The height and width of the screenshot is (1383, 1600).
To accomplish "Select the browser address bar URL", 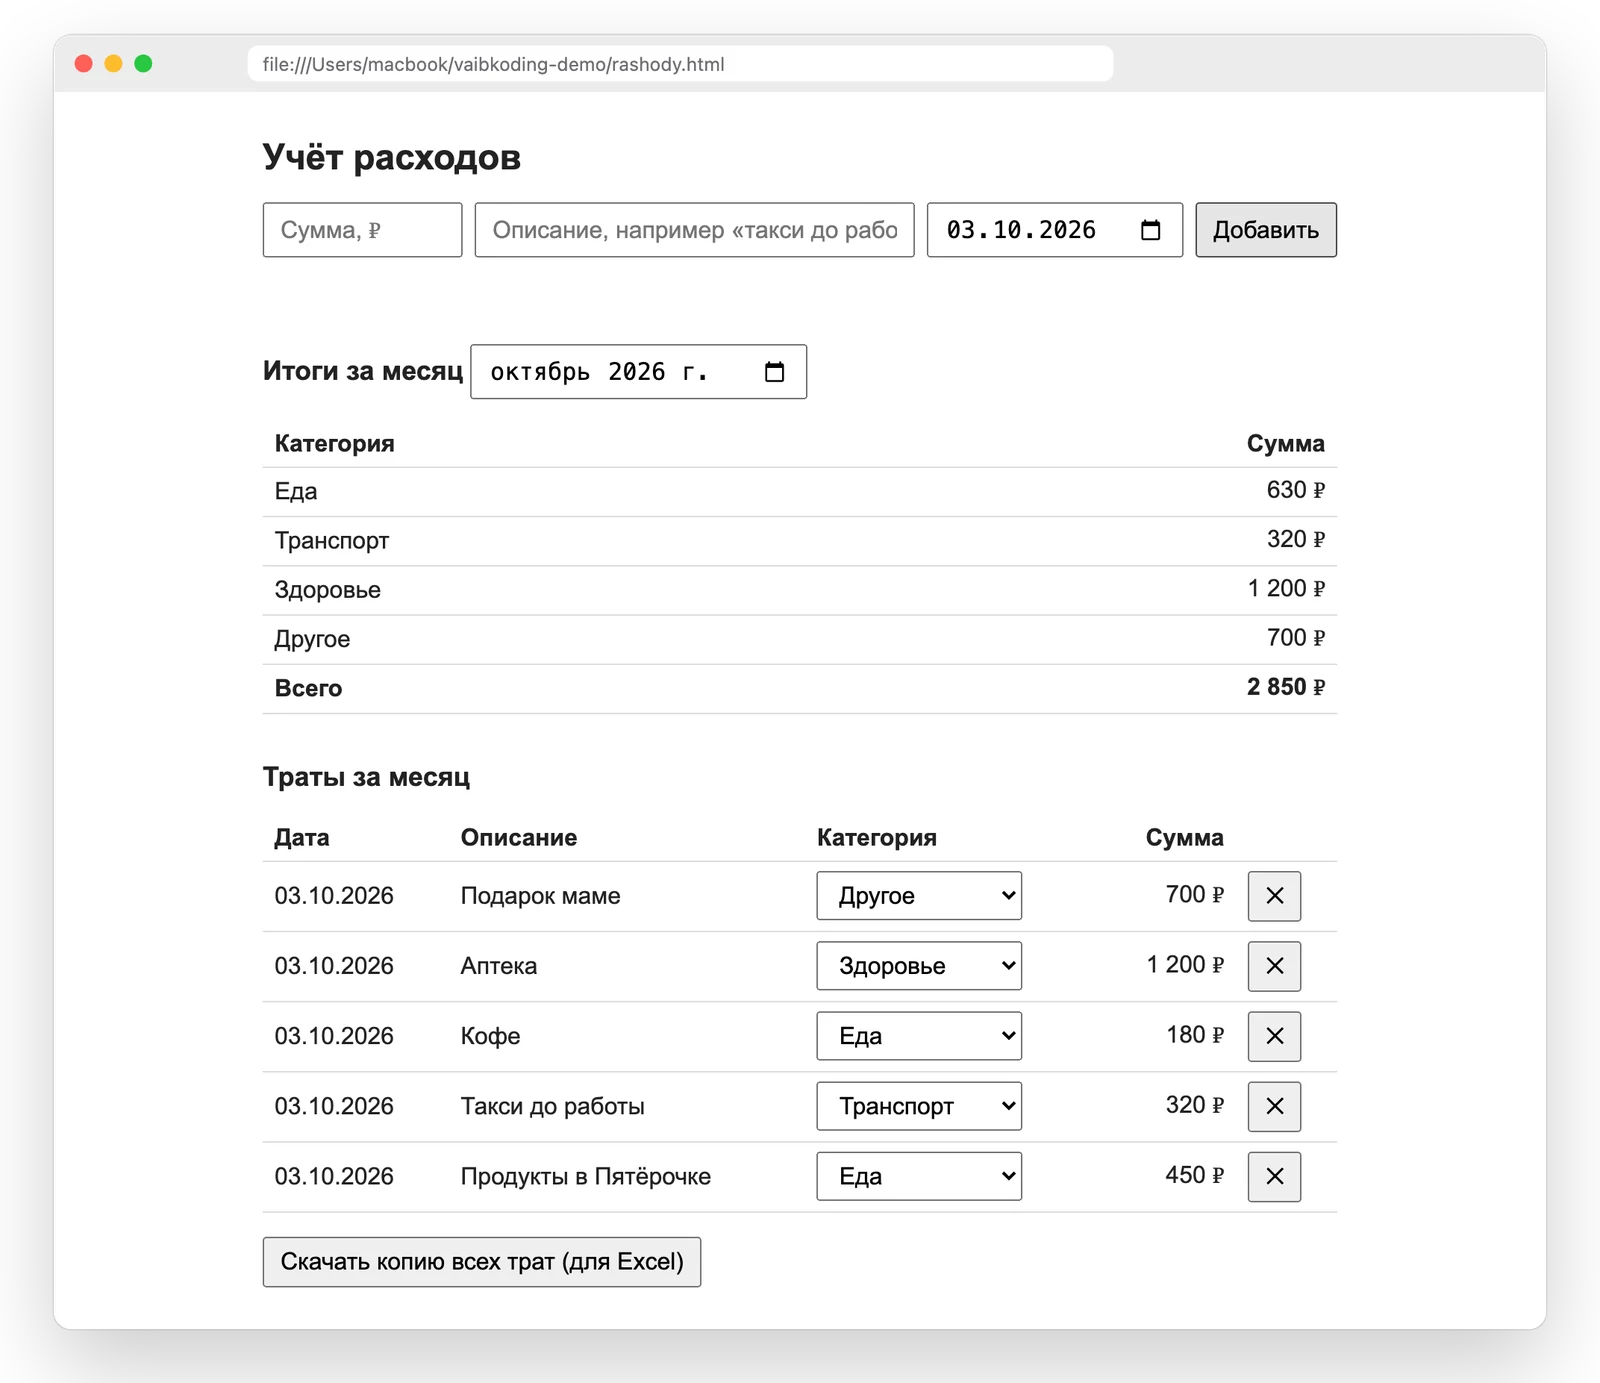I will [680, 64].
